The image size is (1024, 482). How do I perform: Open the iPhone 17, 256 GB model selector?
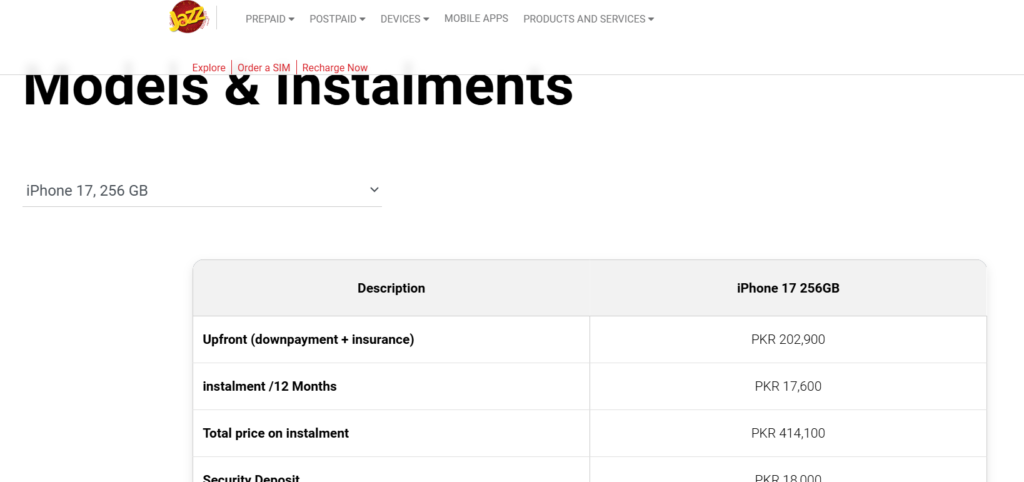(200, 190)
